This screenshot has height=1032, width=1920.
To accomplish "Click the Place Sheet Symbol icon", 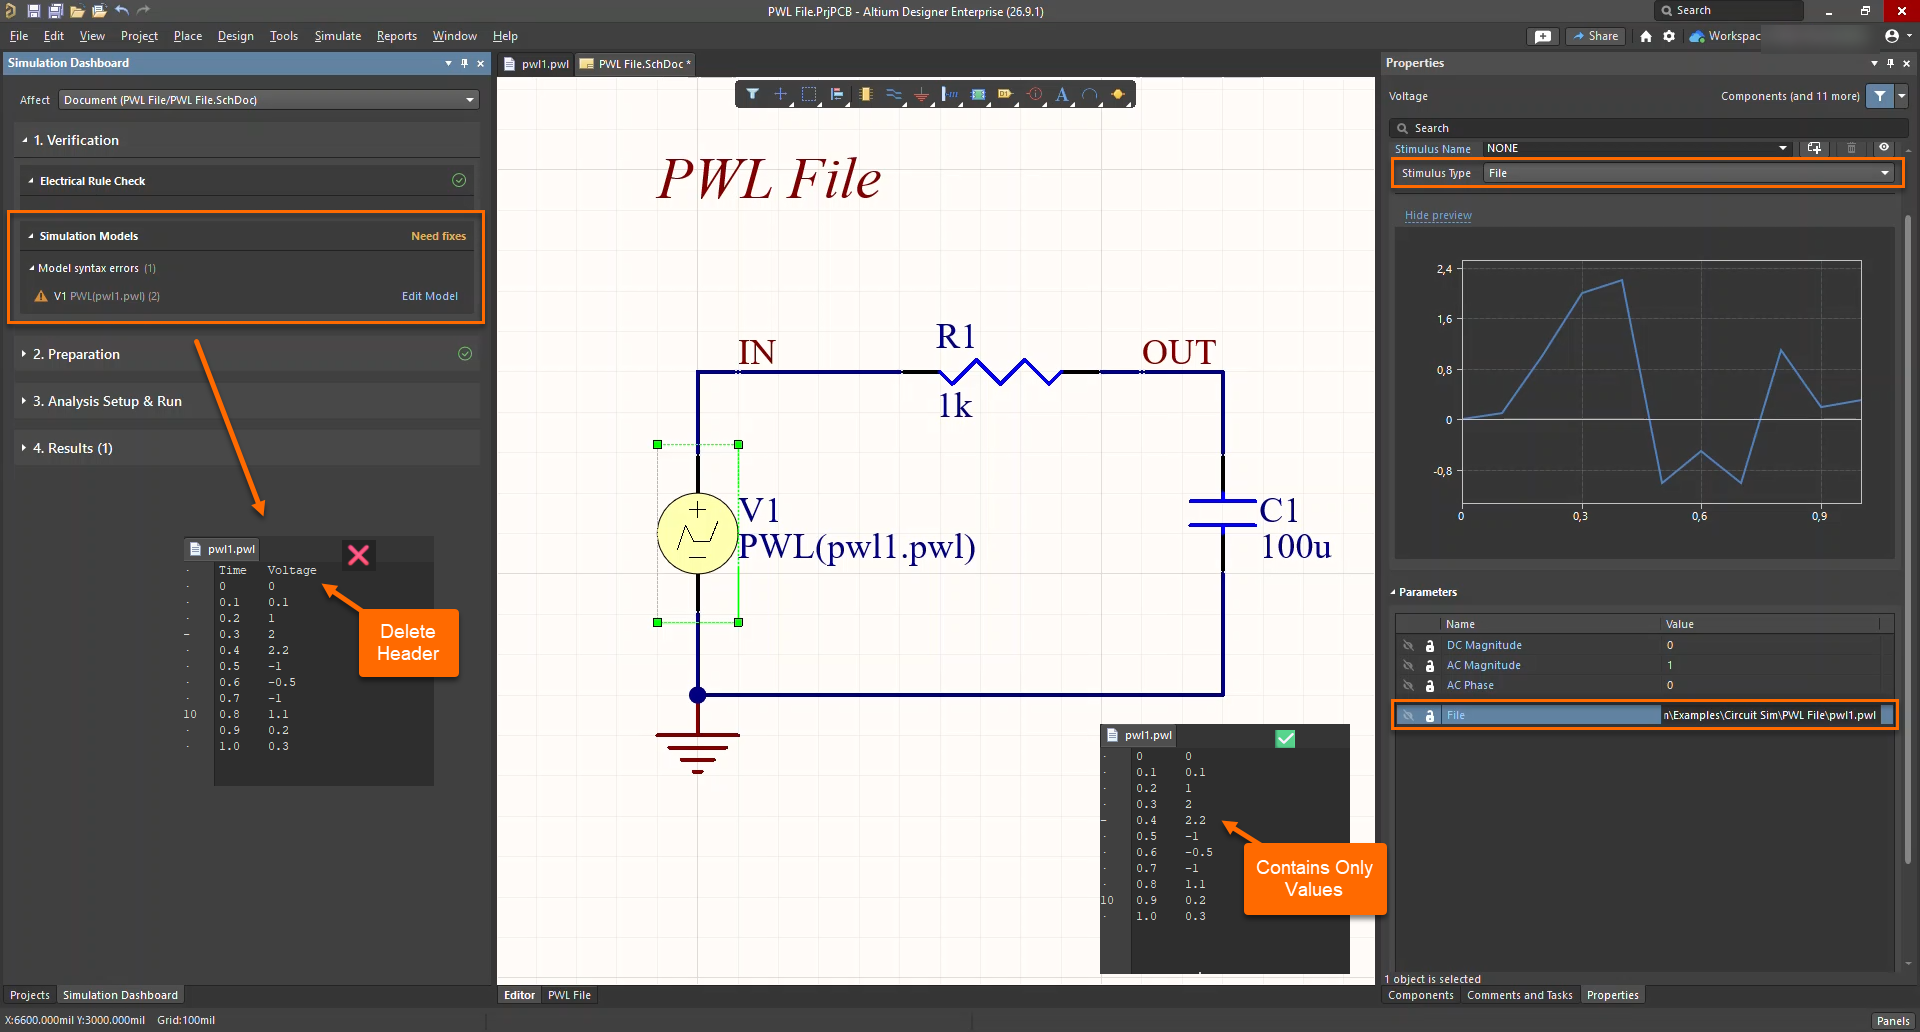I will pyautogui.click(x=978, y=94).
